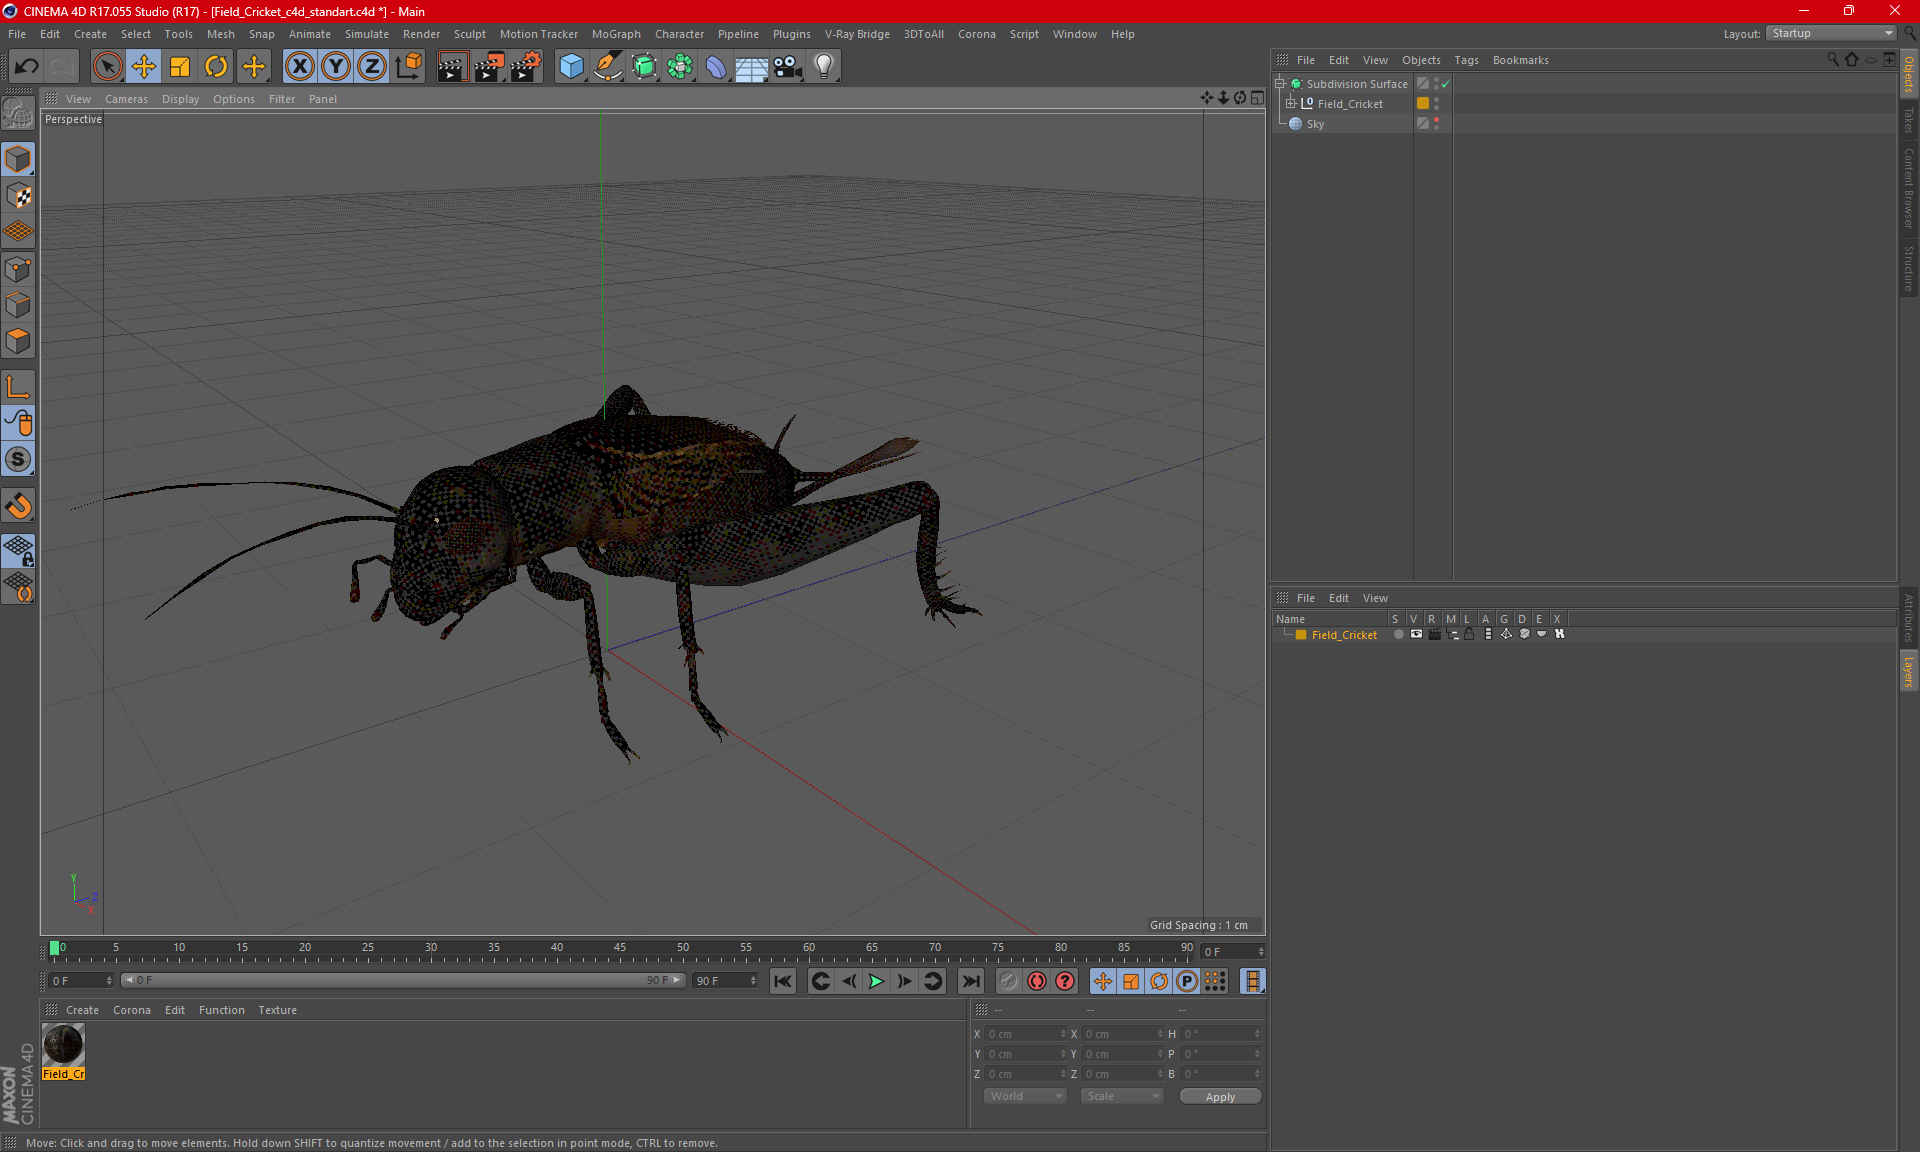Click the Undo arrow icon
The width and height of the screenshot is (1920, 1152).
[x=27, y=66]
